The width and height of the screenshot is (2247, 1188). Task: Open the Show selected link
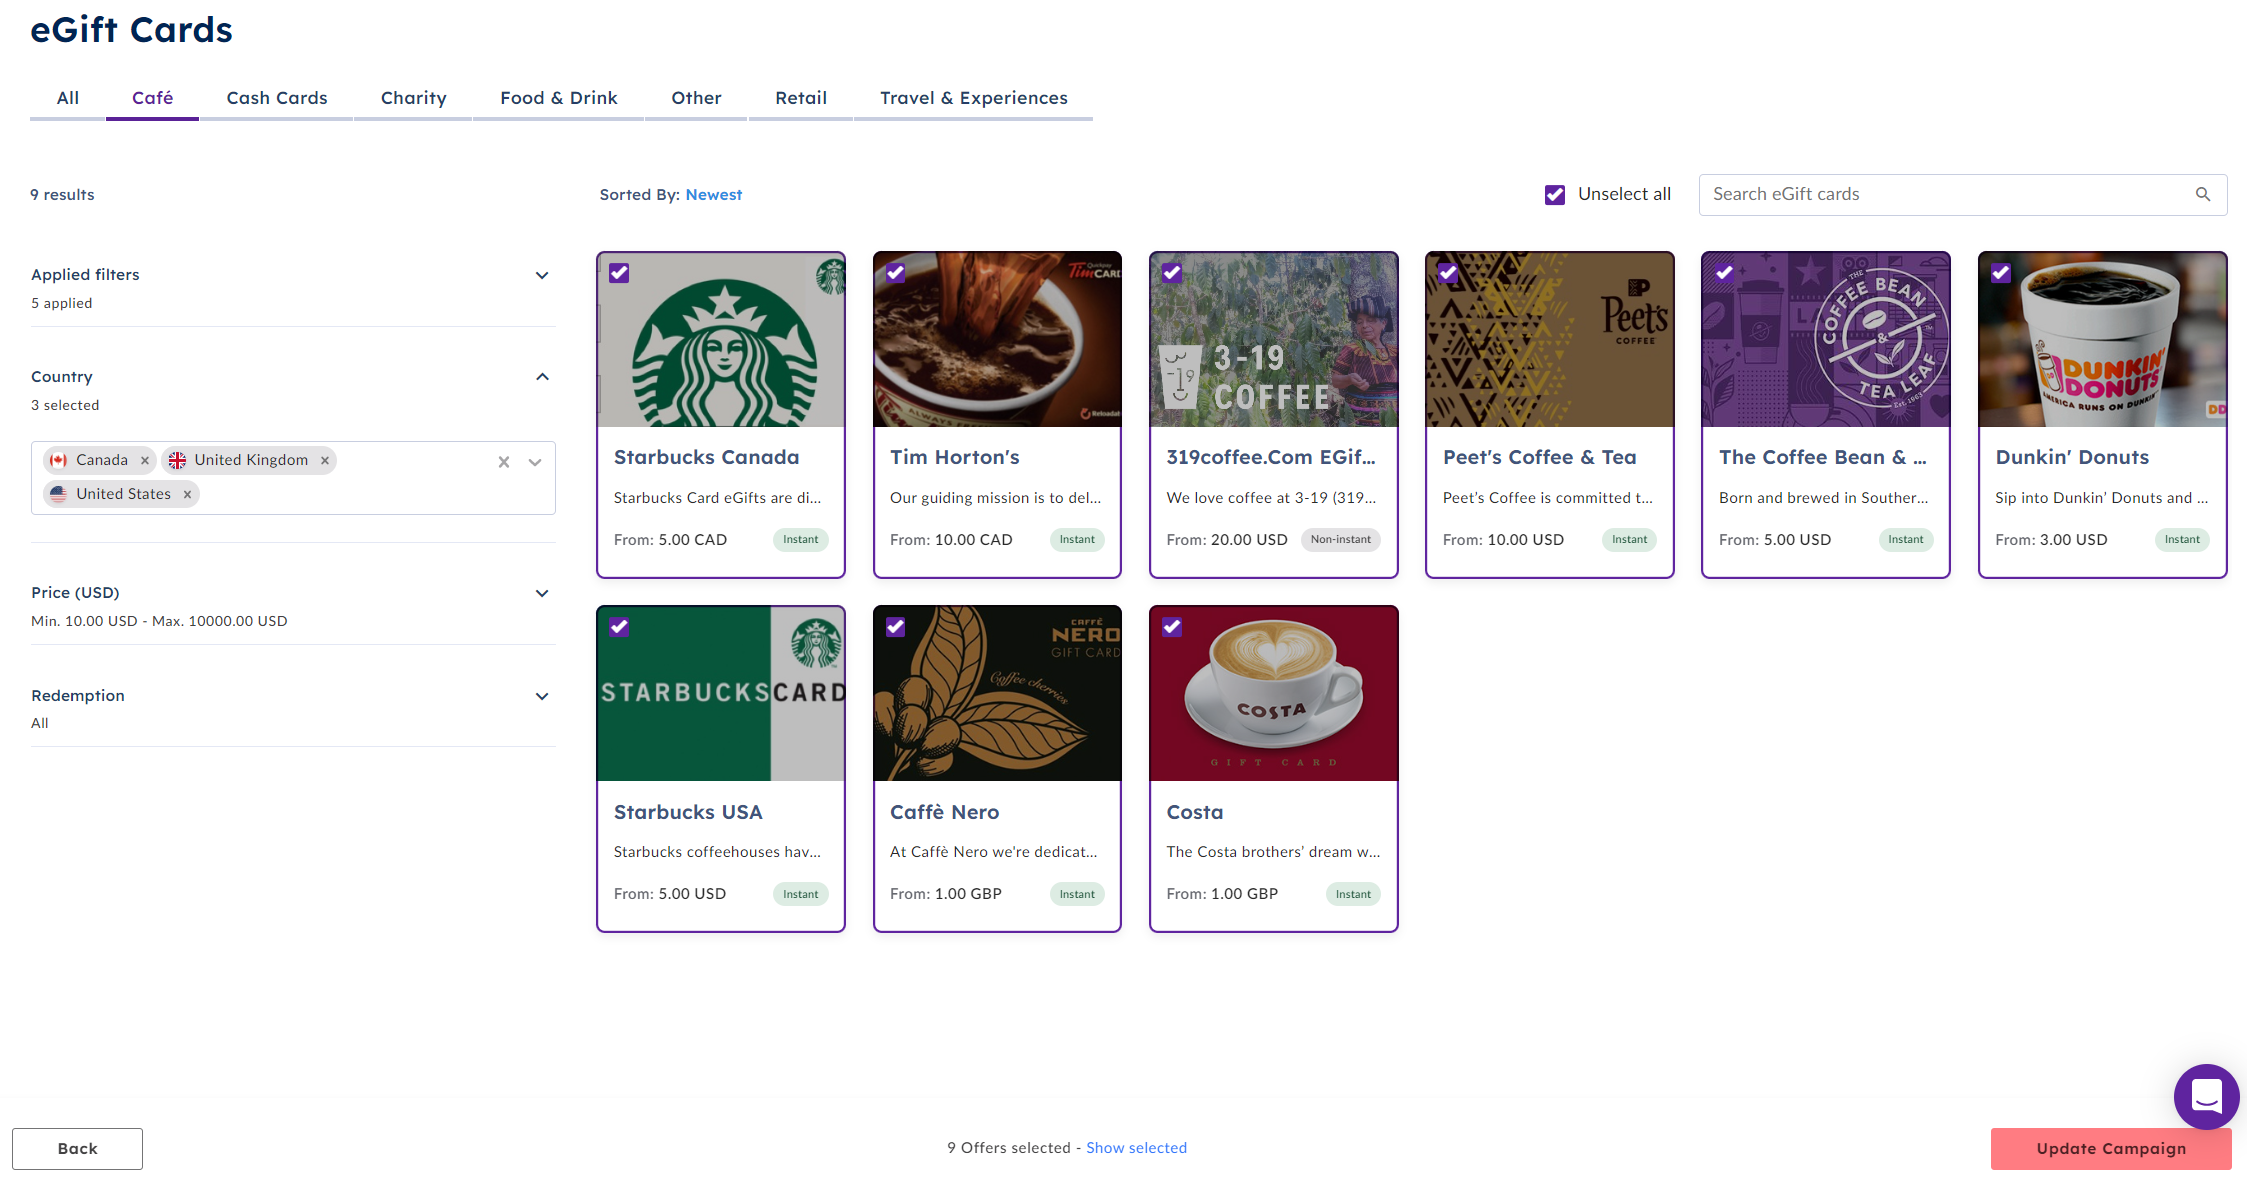pos(1137,1148)
